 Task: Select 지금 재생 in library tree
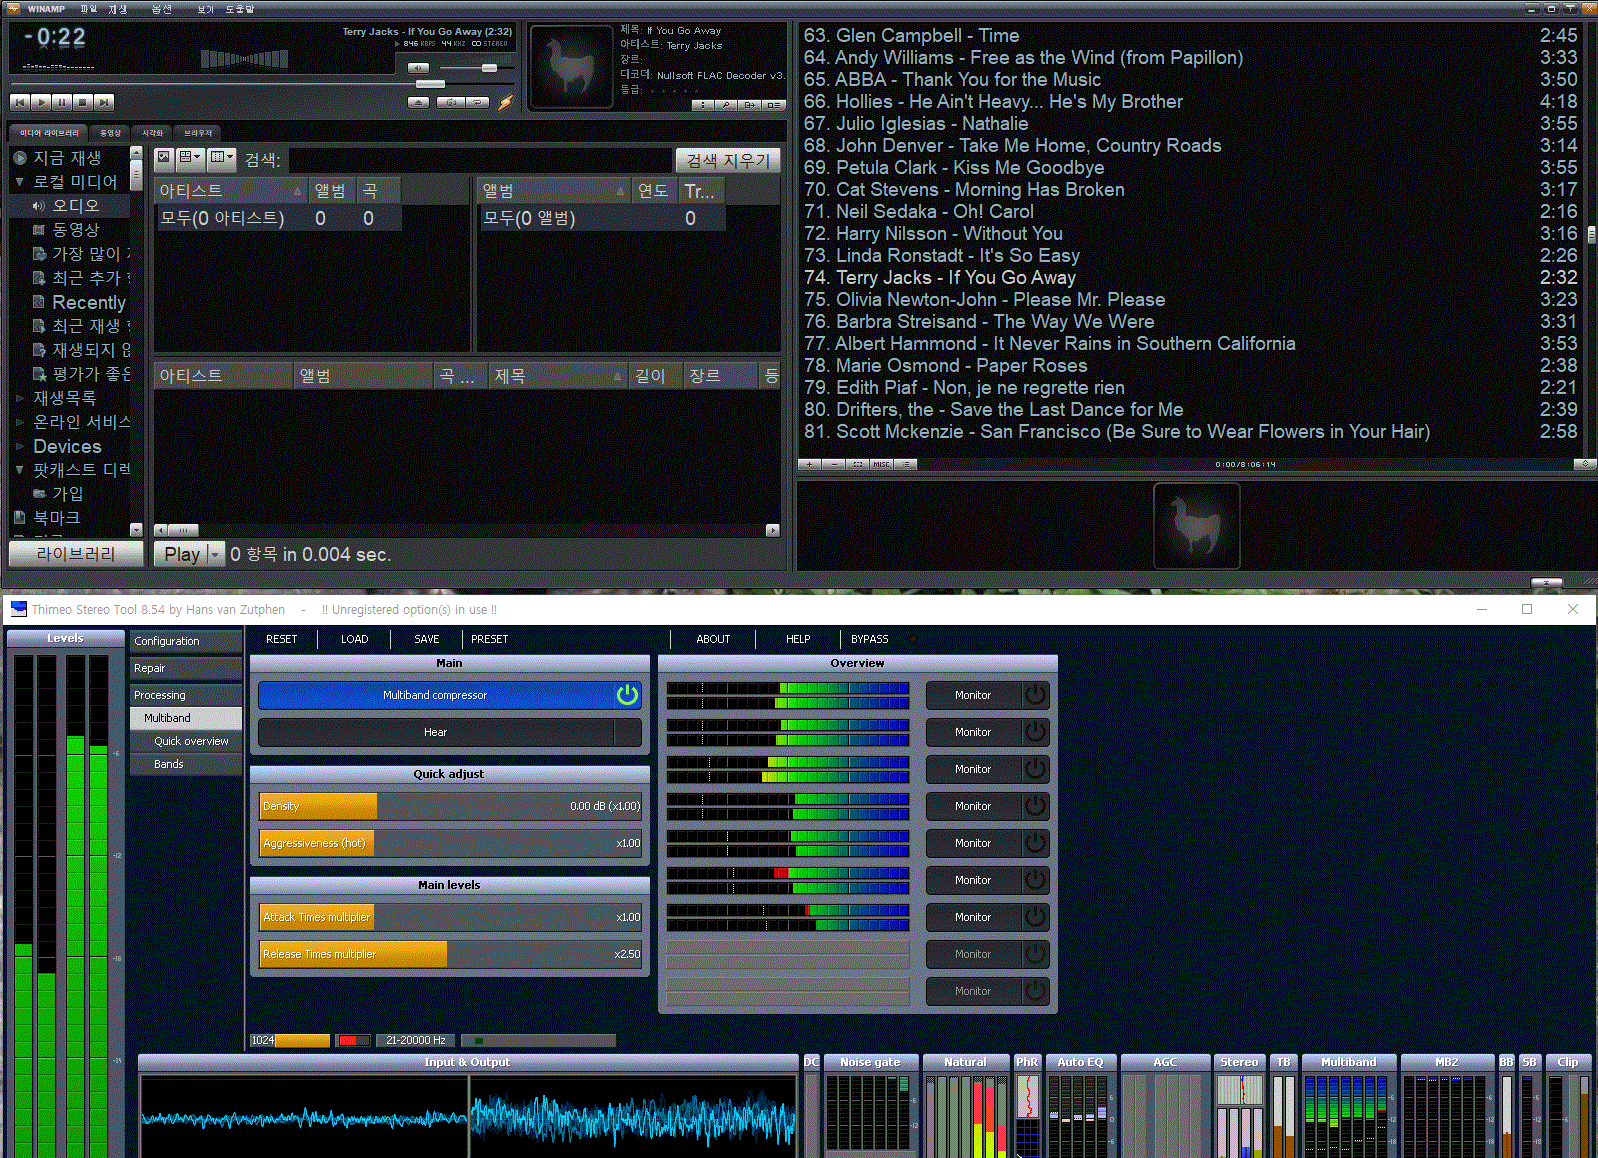(67, 158)
